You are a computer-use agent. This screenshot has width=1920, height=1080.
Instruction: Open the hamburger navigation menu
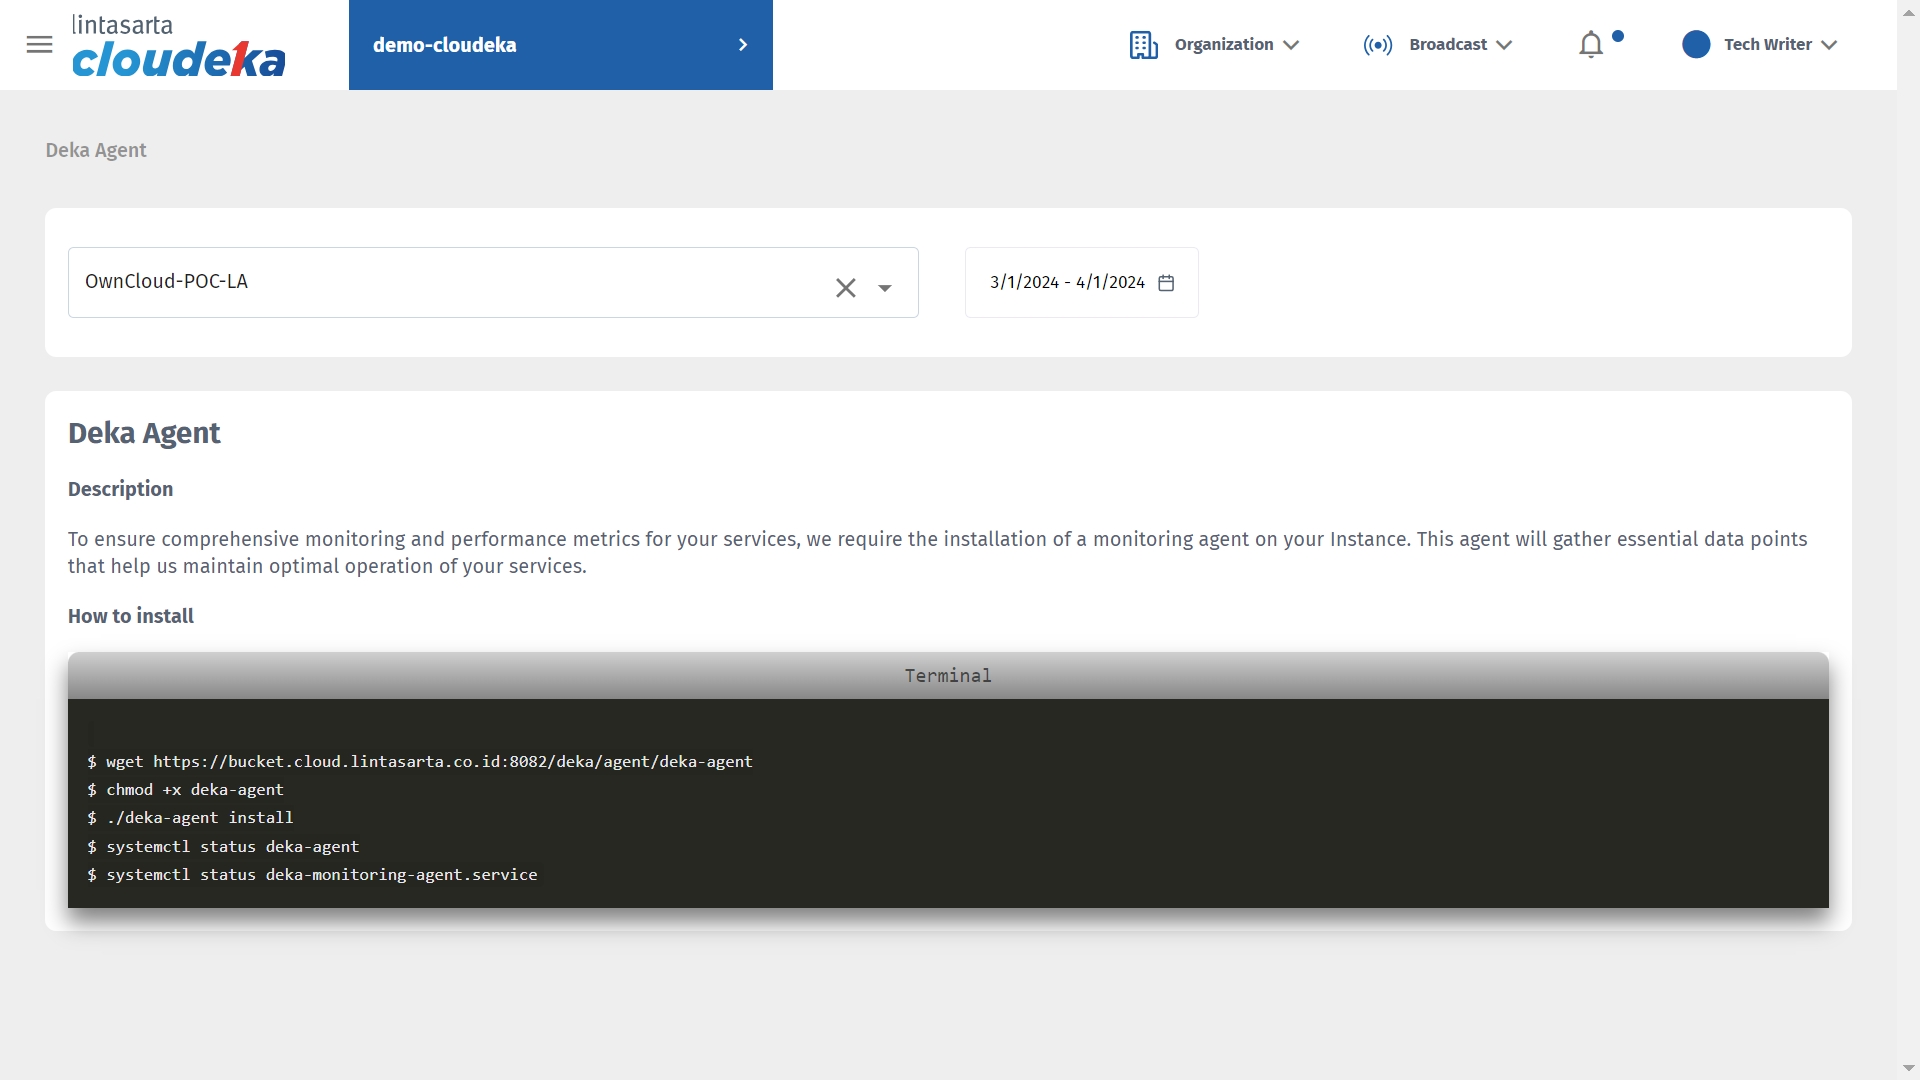pyautogui.click(x=39, y=44)
